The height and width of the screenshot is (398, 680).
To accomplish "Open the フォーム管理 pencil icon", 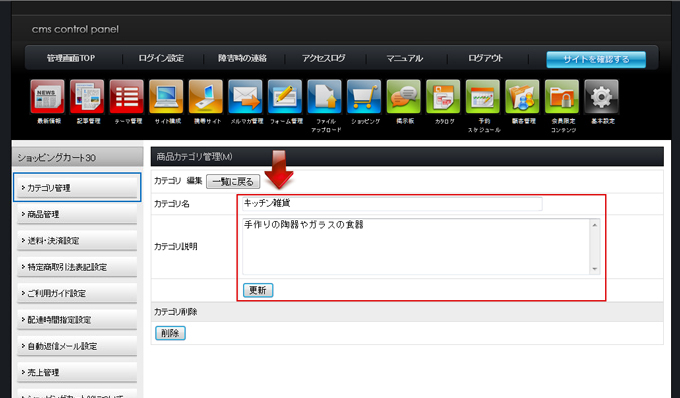I will tap(285, 96).
